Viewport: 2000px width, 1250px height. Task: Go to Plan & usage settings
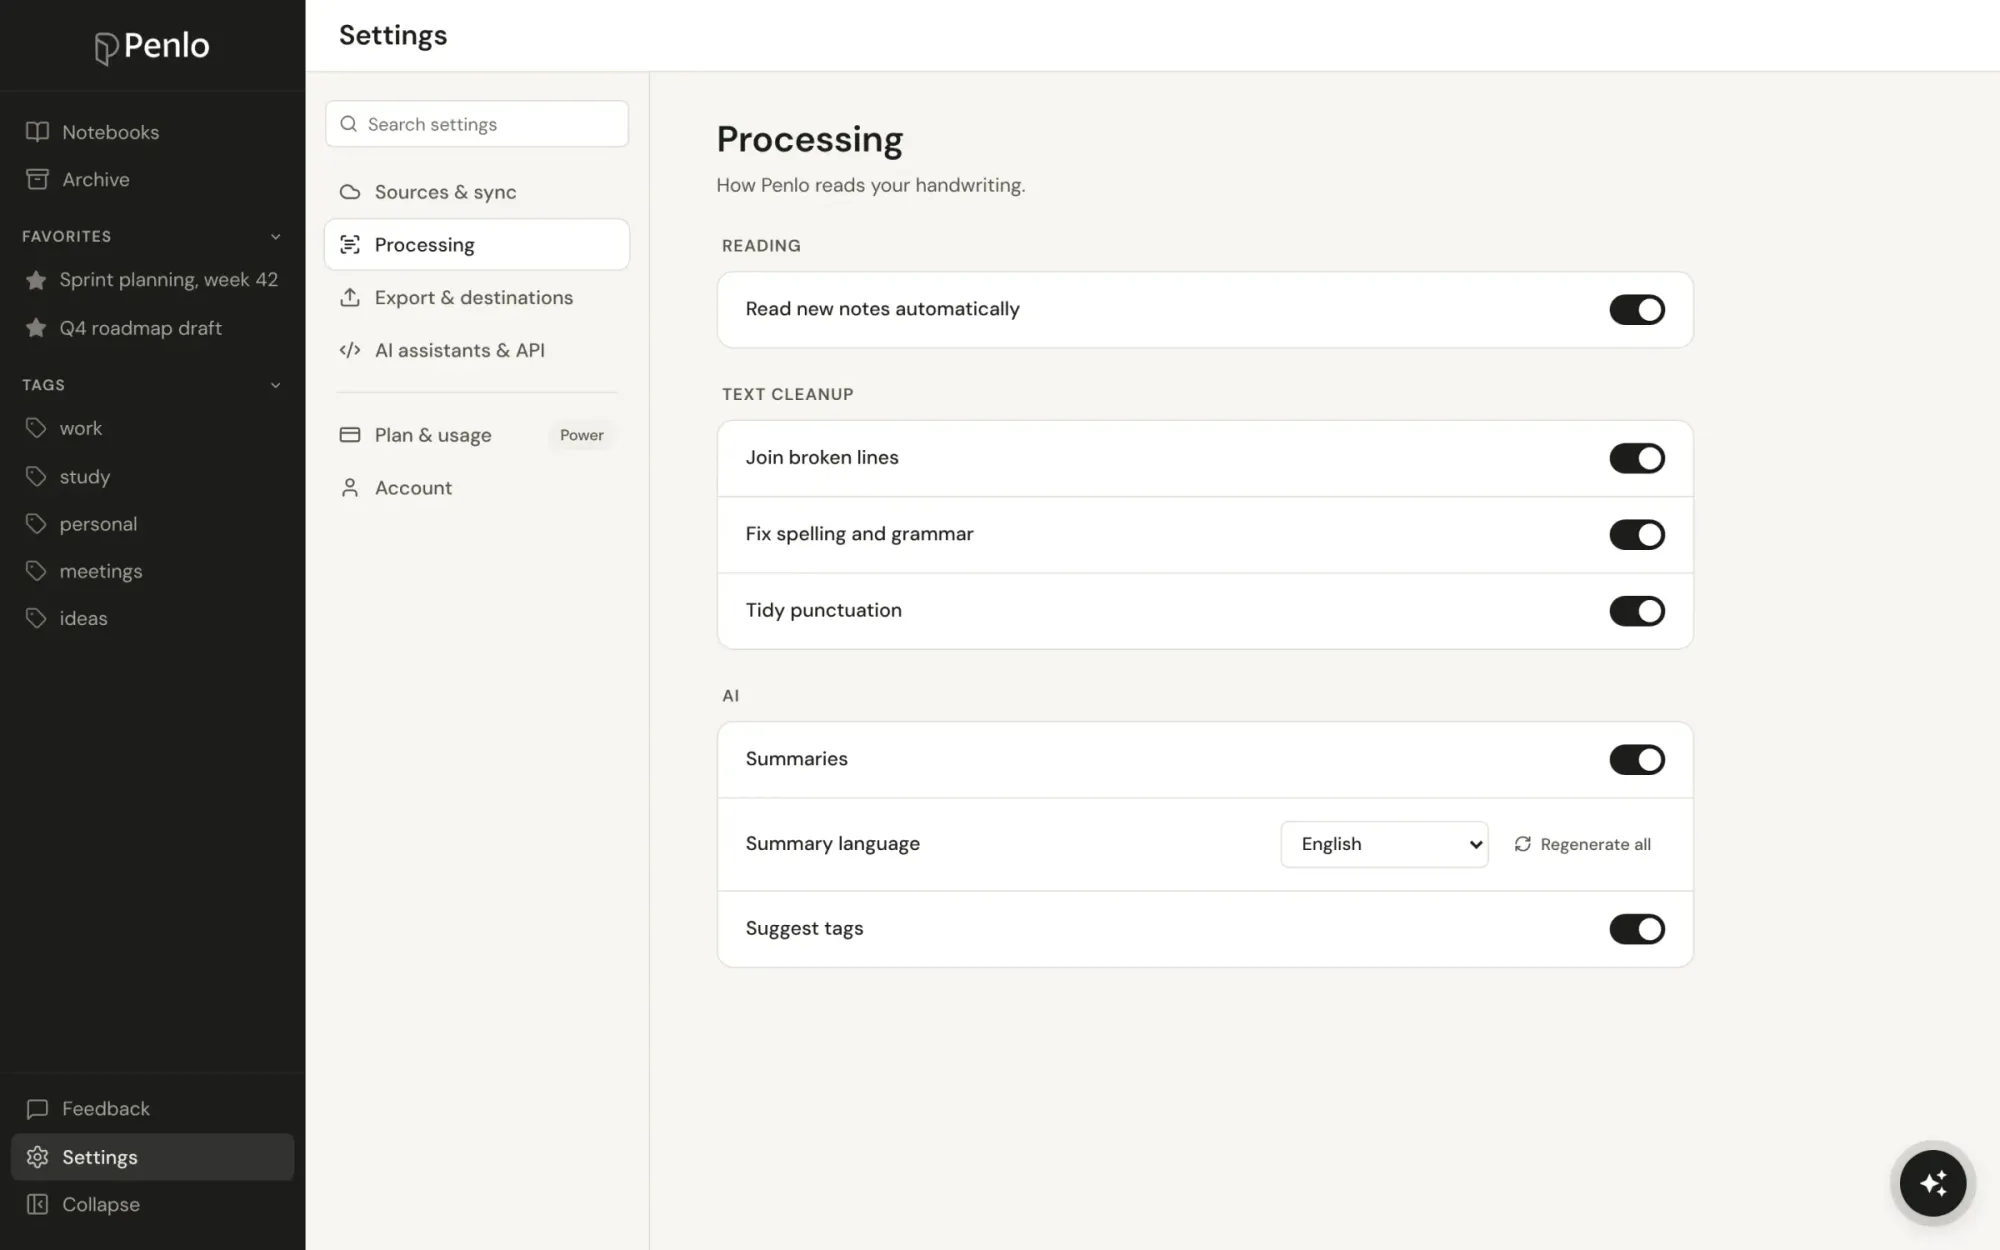pyautogui.click(x=477, y=435)
